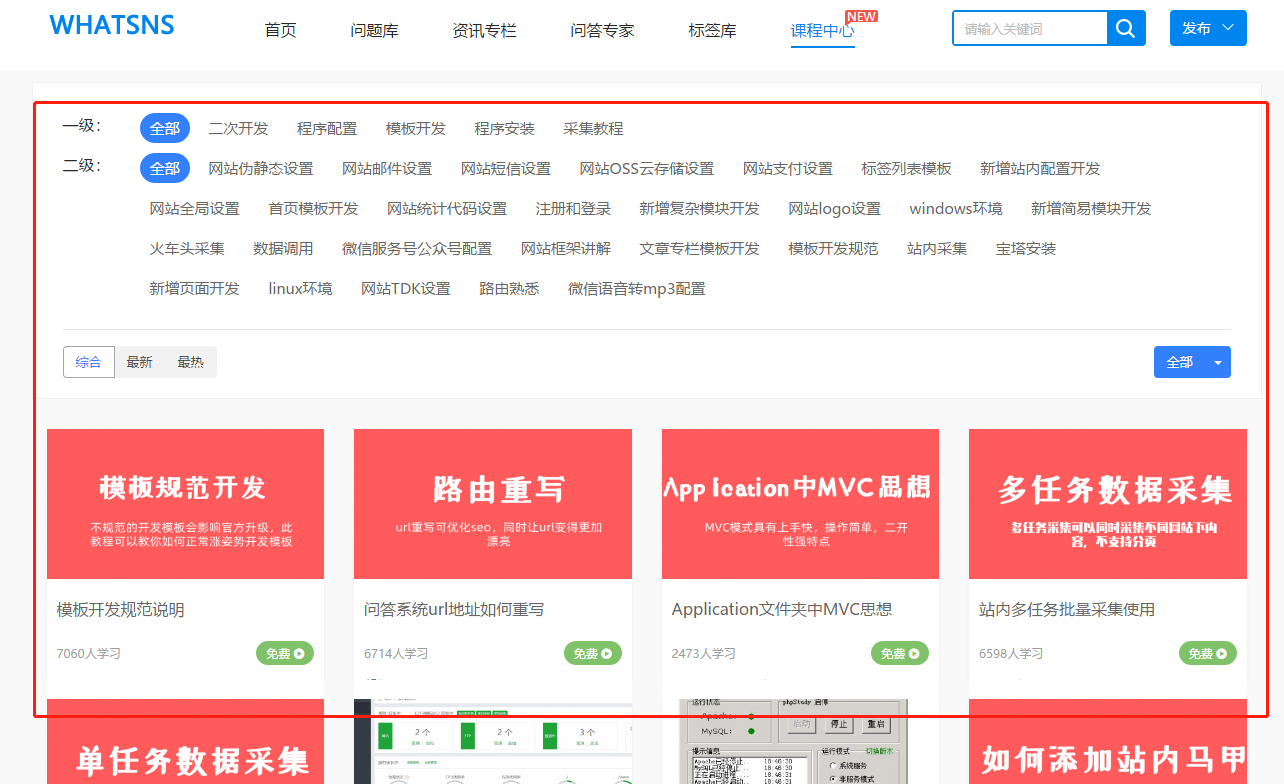Image resolution: width=1284 pixels, height=784 pixels.
Task: Open the 问答专家 navigation item
Action: [602, 31]
